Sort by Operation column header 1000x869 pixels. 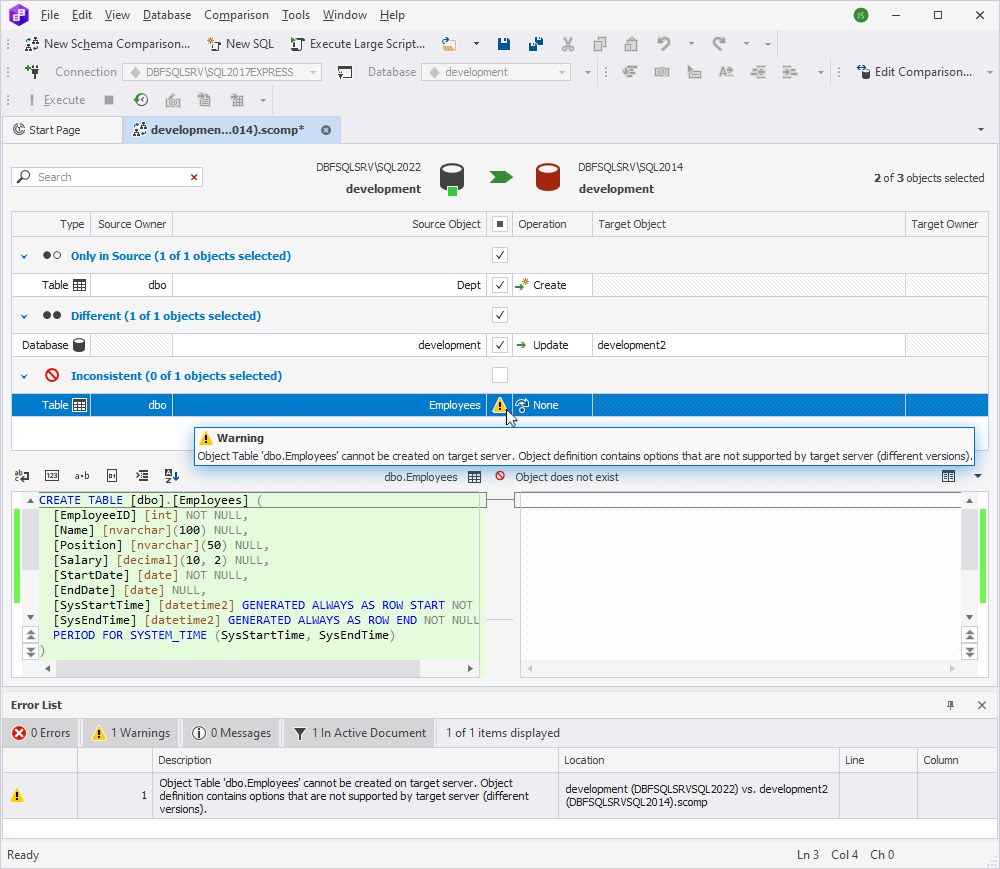pos(552,224)
